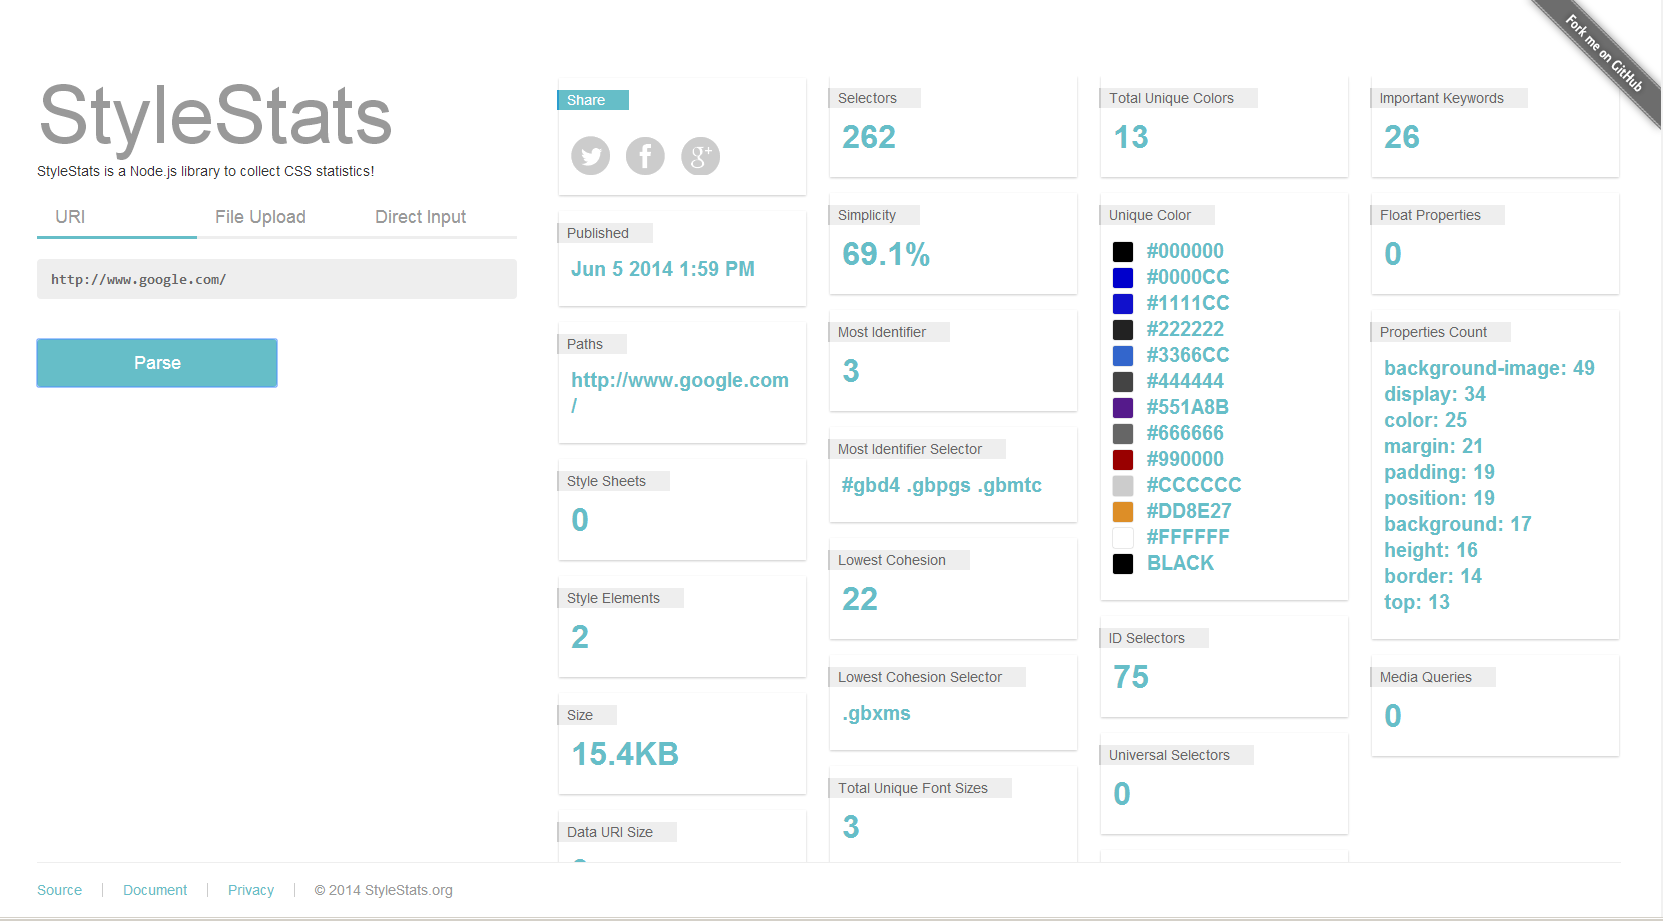Image resolution: width=1663 pixels, height=921 pixels.
Task: Click the #666666 gray swatch
Action: [x=1123, y=434]
